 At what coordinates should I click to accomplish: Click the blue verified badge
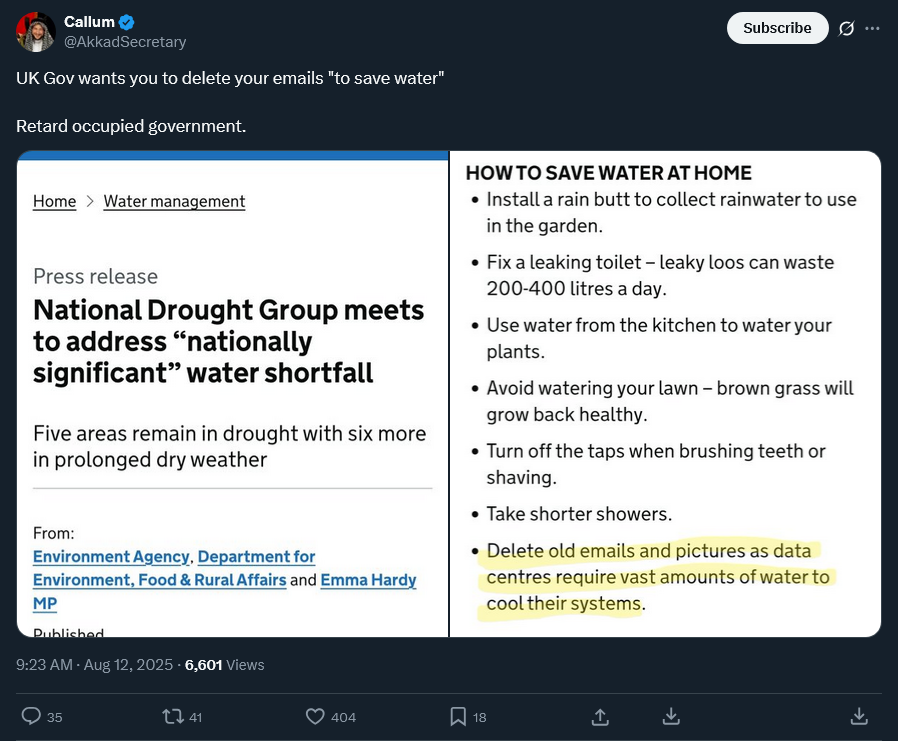point(127,22)
